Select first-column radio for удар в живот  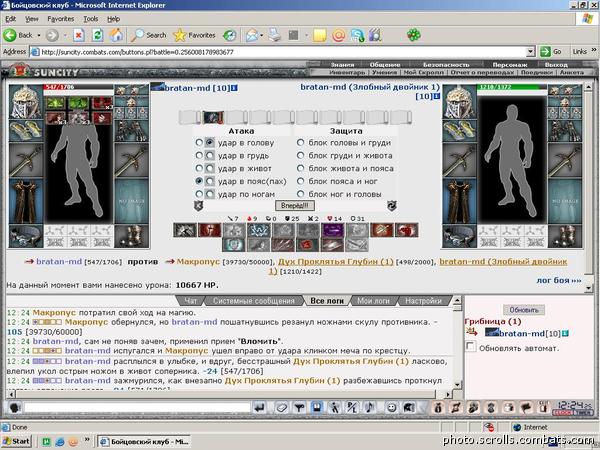(x=199, y=168)
